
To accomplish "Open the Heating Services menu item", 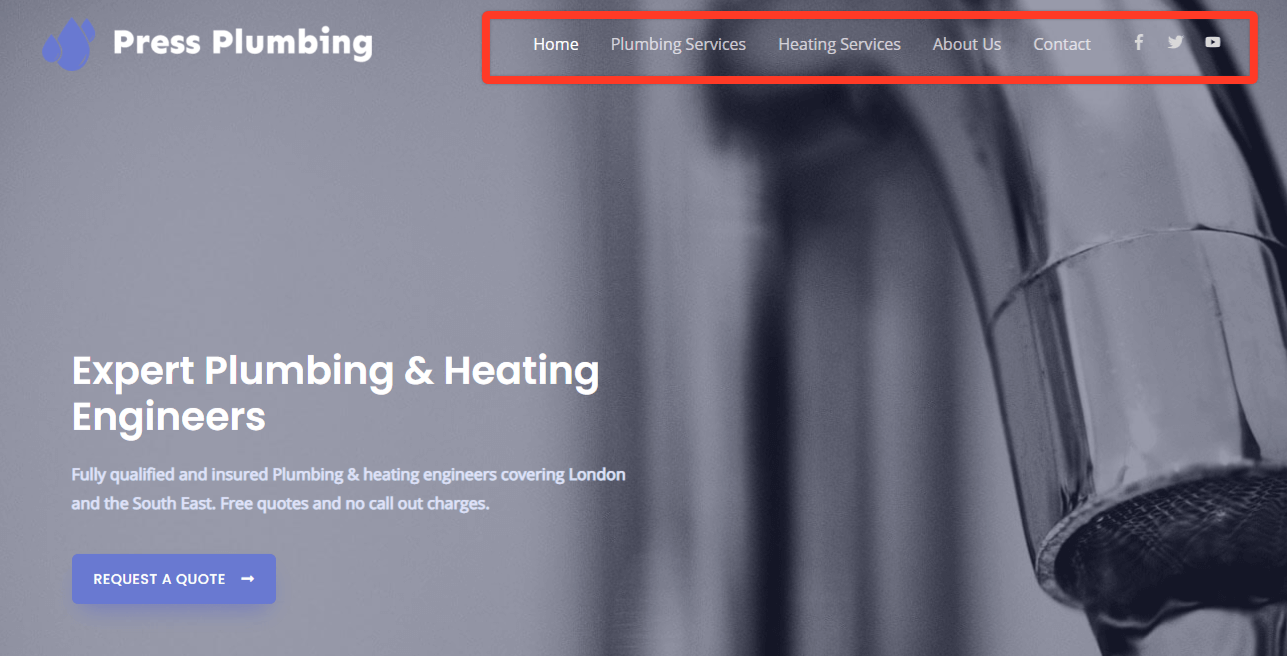I will (x=839, y=44).
